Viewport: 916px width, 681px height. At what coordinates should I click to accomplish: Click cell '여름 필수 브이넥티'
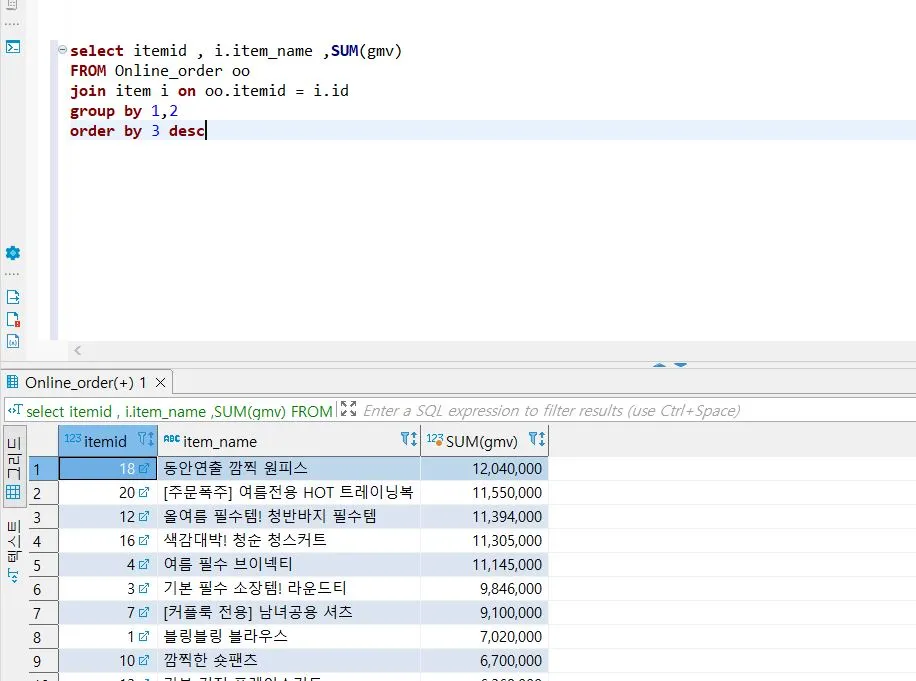tap(289, 564)
